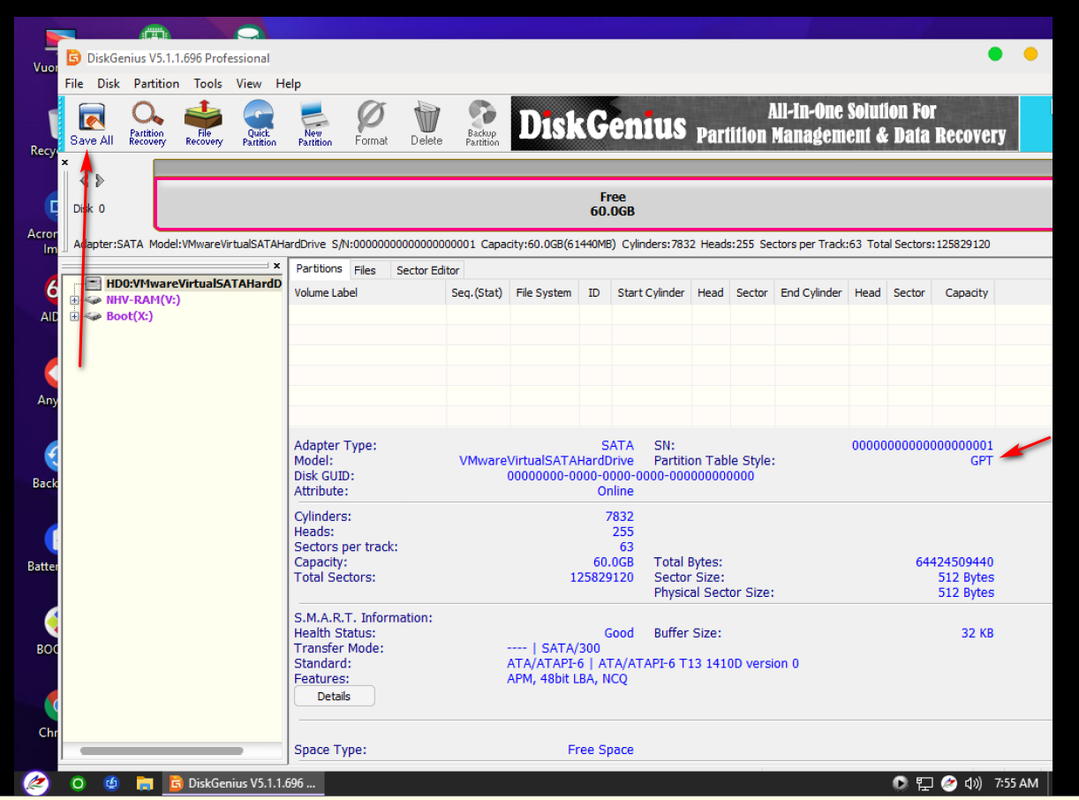
Task: Click the Delete trash can icon
Action: [x=427, y=124]
